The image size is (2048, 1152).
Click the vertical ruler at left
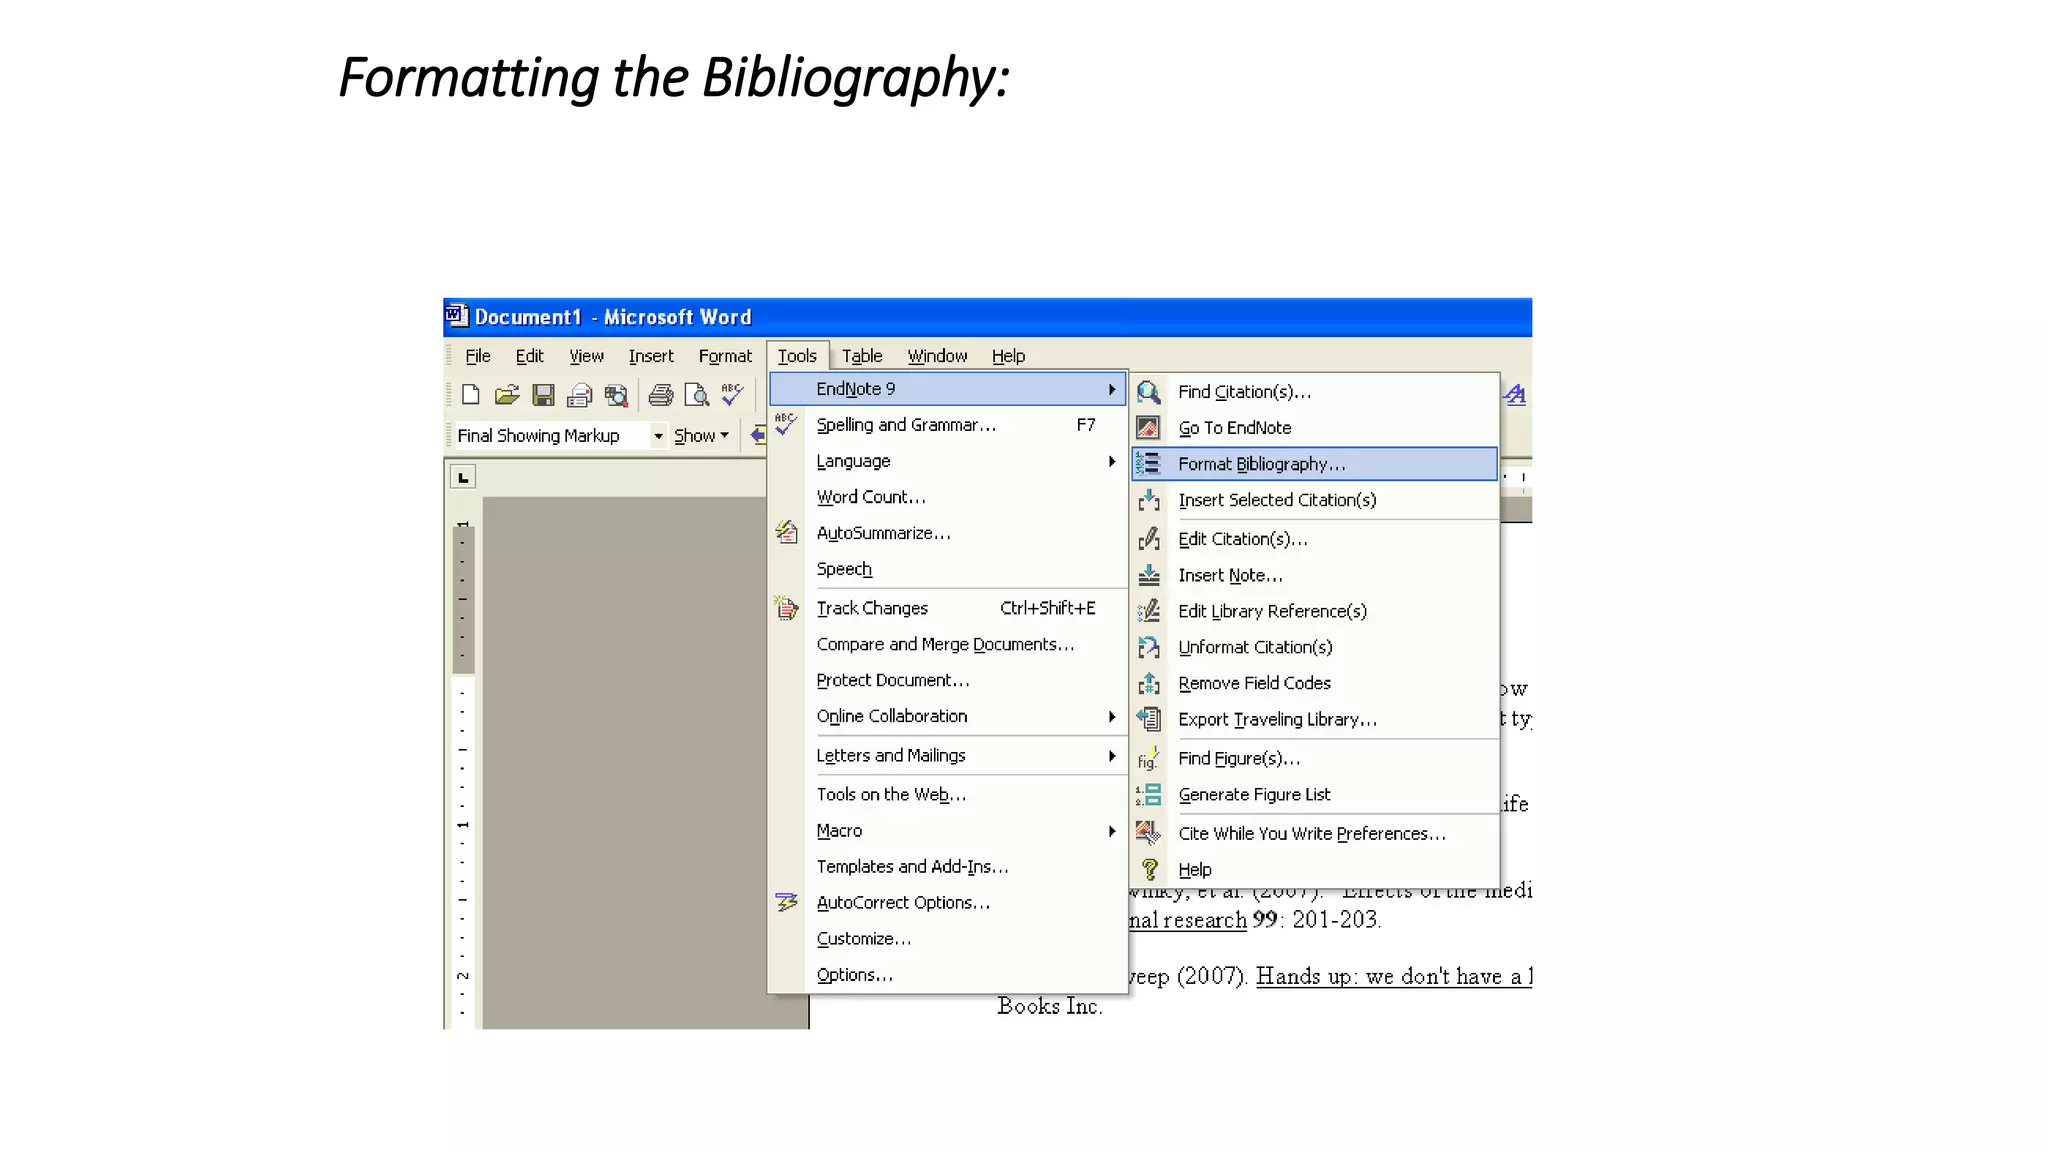(463, 773)
